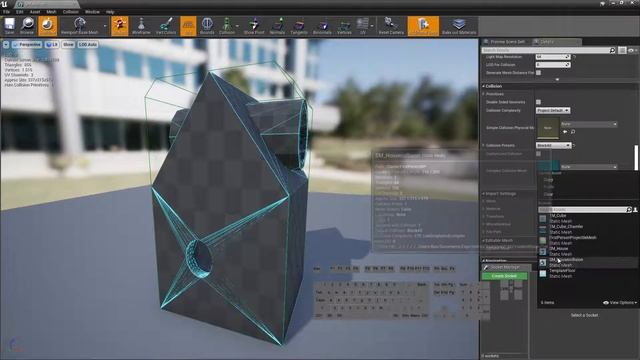
Task: Click the highlighted orange icon after Reset Camera
Action: pyautogui.click(x=423, y=26)
